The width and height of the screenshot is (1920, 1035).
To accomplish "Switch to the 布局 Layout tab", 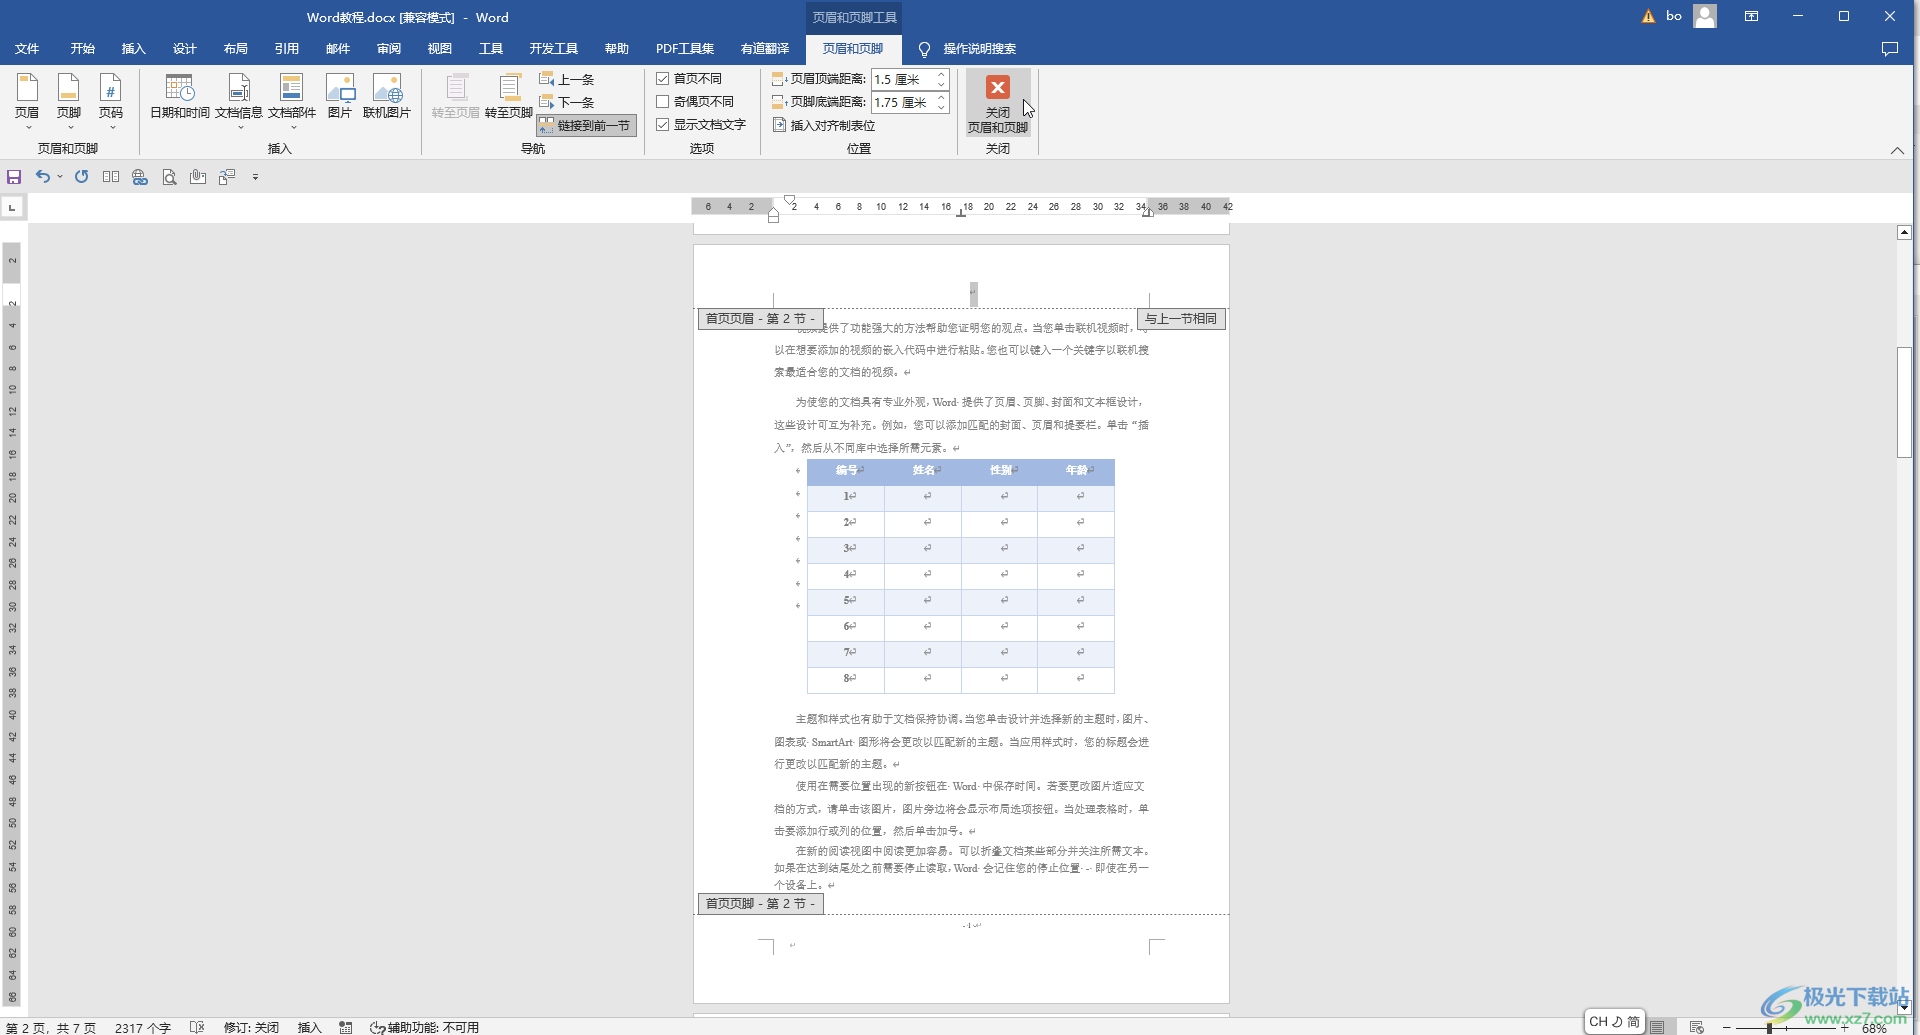I will (x=236, y=48).
